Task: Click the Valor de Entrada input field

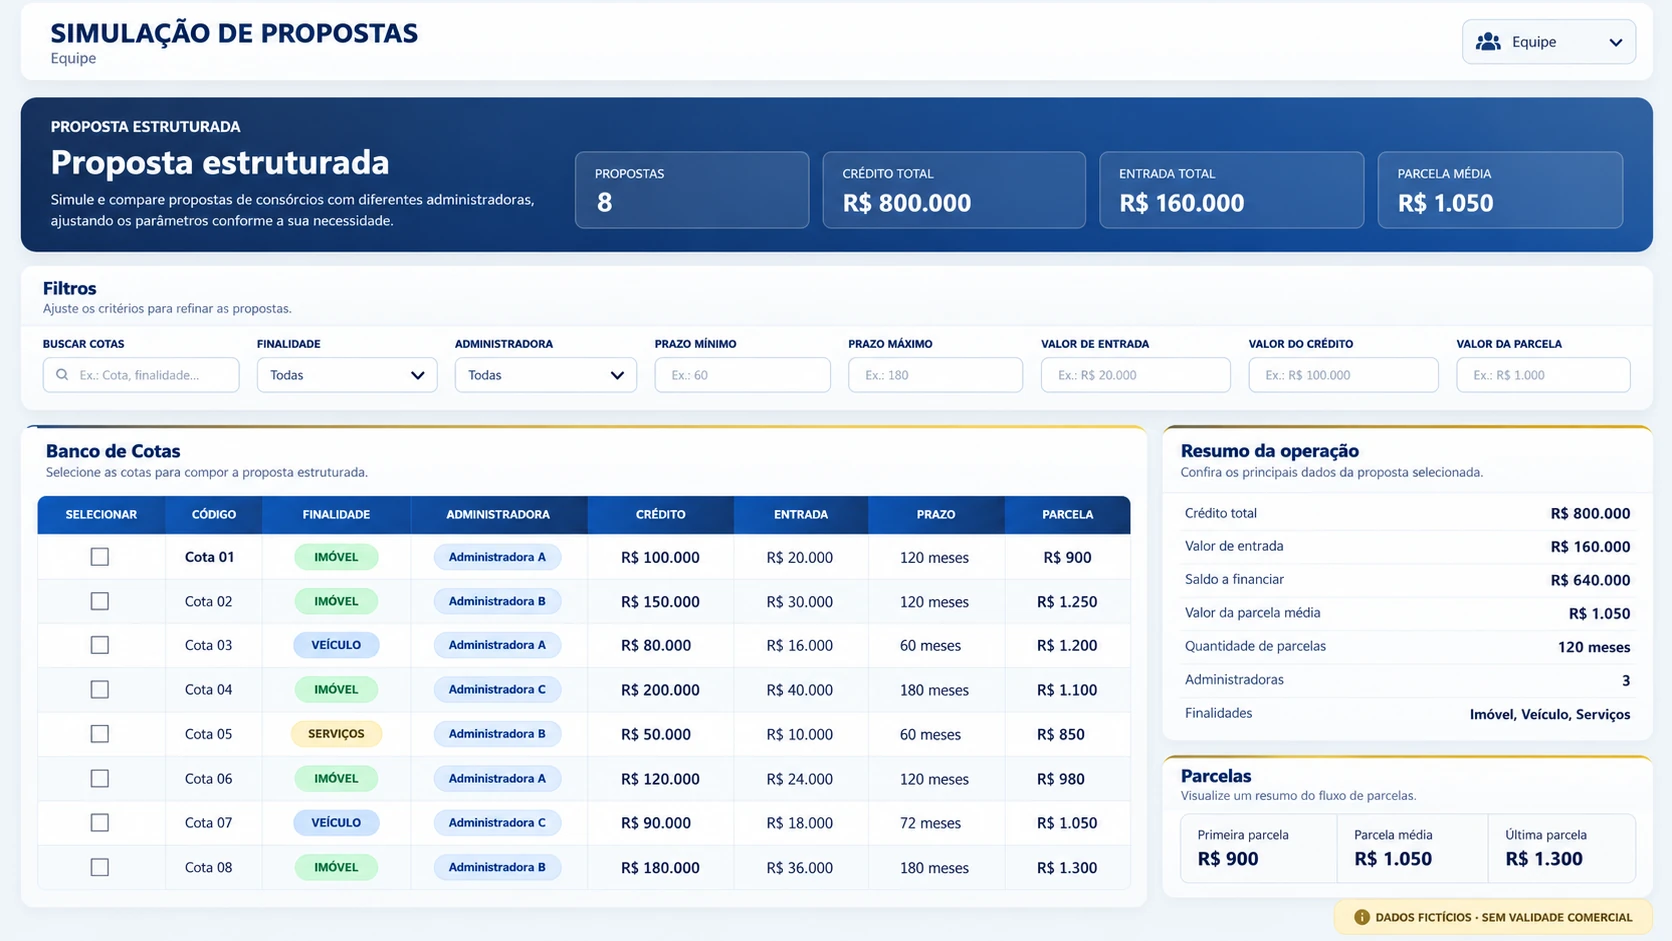Action: [1135, 375]
